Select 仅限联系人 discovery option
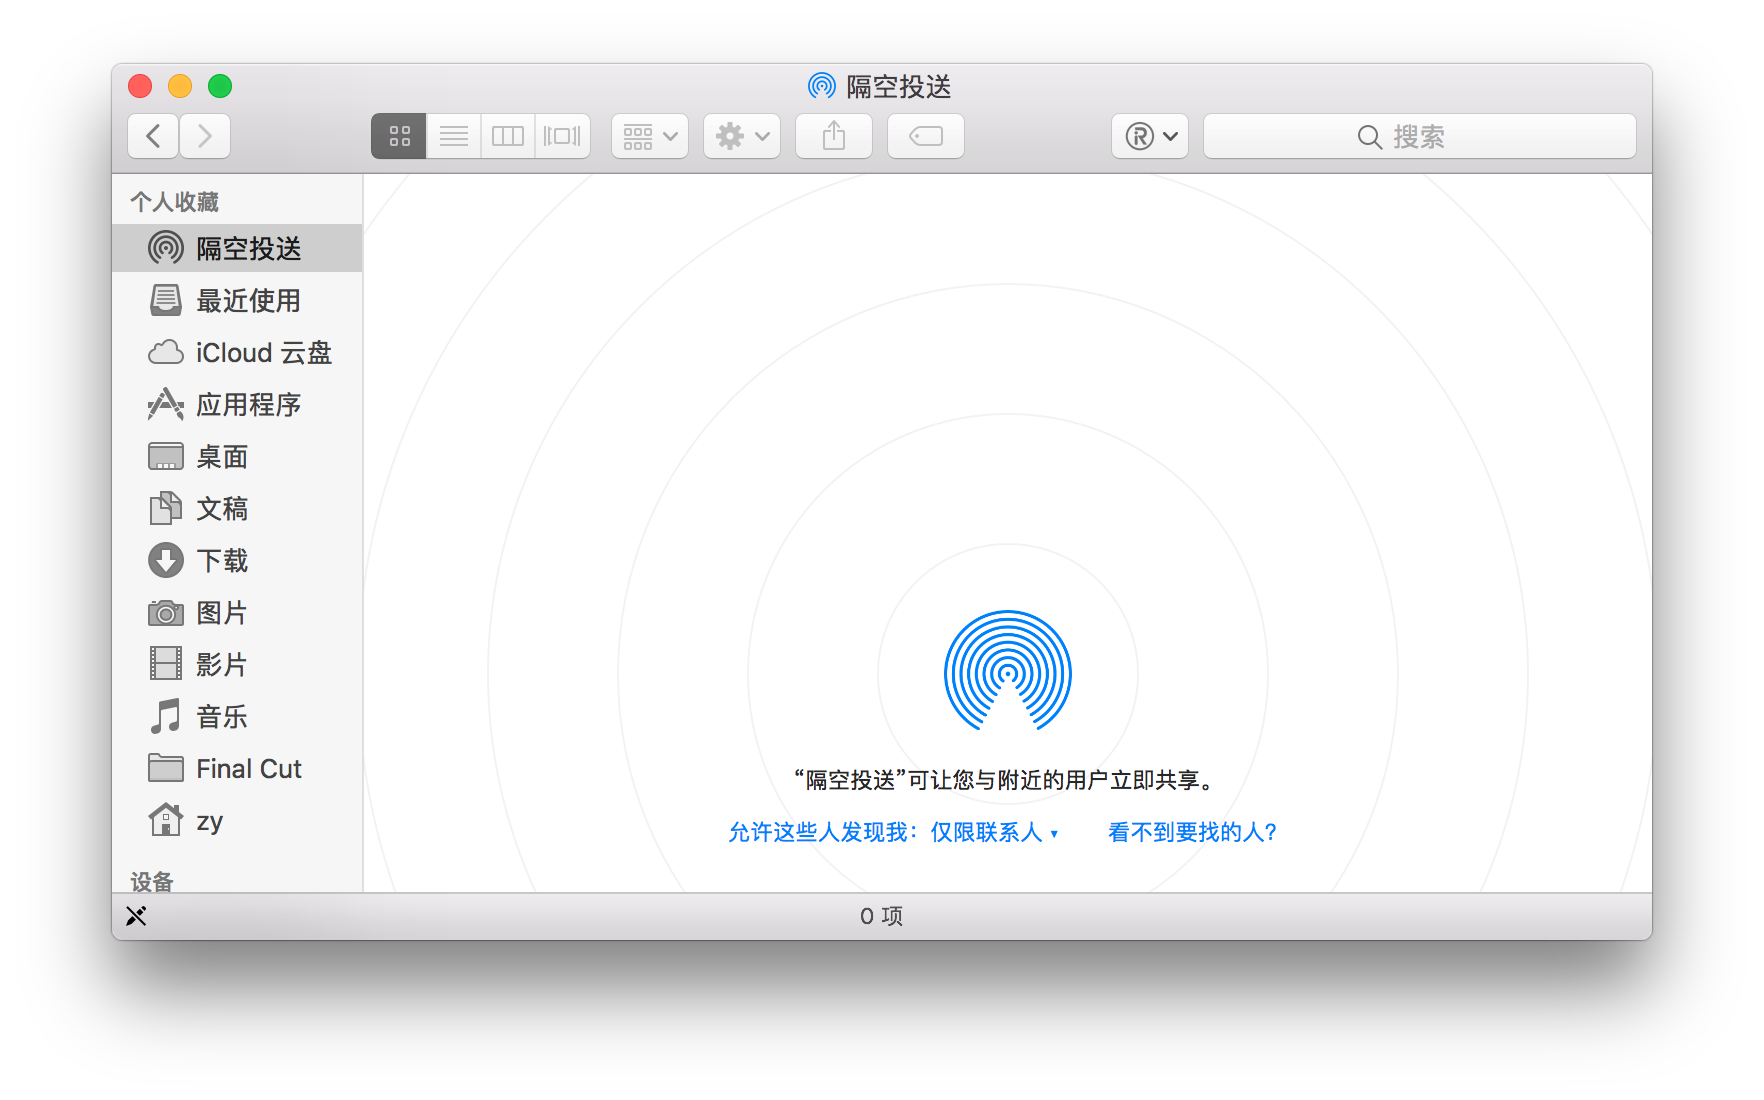Screen dimensions: 1764x1100 point(993,832)
